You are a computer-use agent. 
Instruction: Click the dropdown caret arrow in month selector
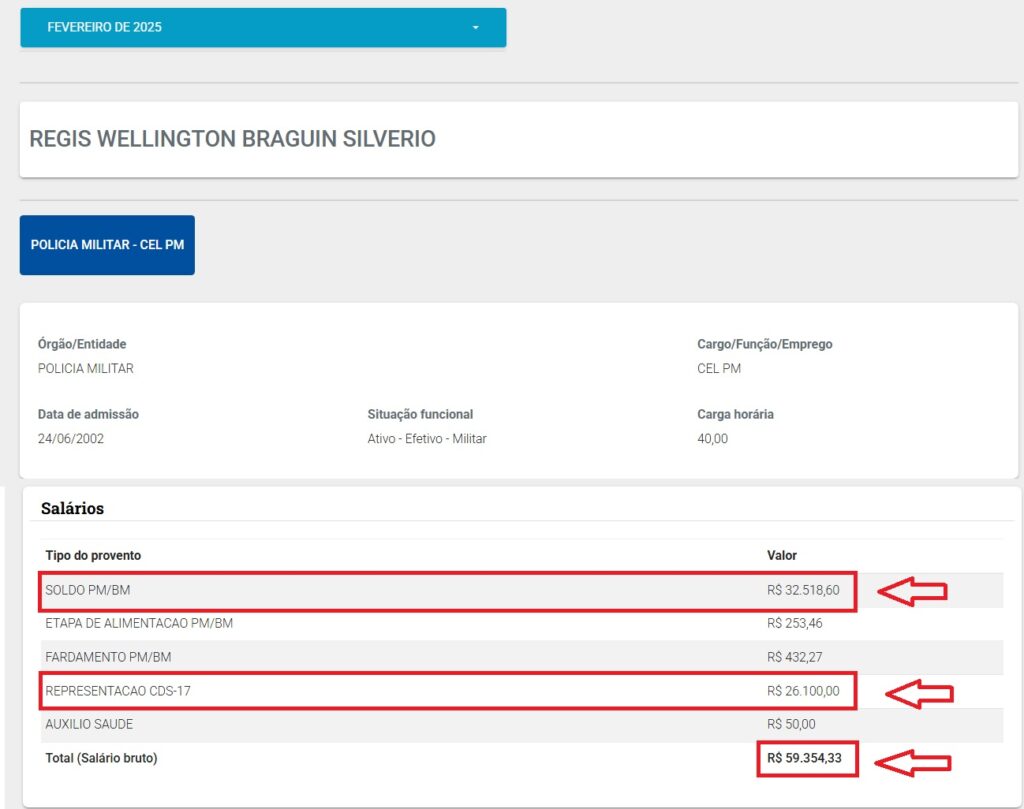pyautogui.click(x=476, y=27)
